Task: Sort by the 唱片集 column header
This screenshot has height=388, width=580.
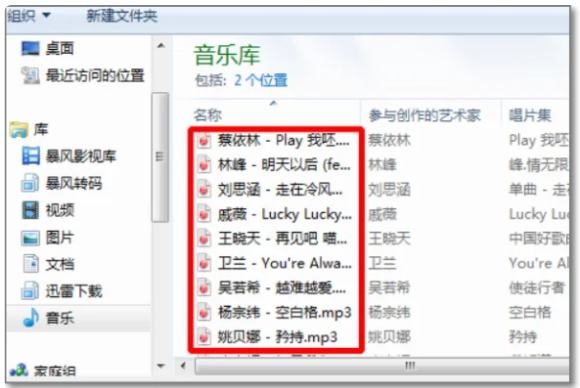Action: 530,115
